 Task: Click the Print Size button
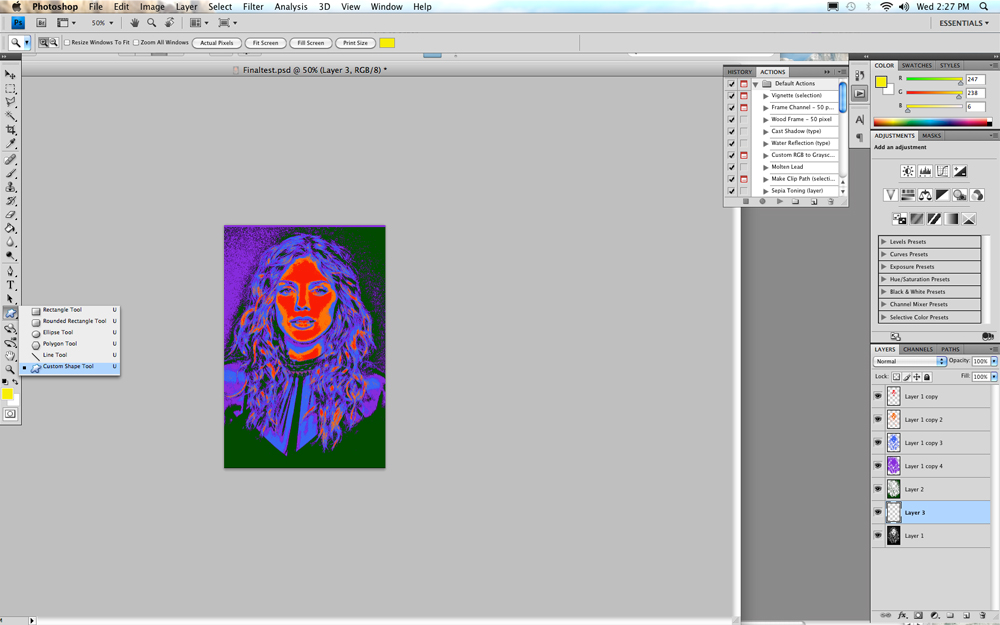355,43
